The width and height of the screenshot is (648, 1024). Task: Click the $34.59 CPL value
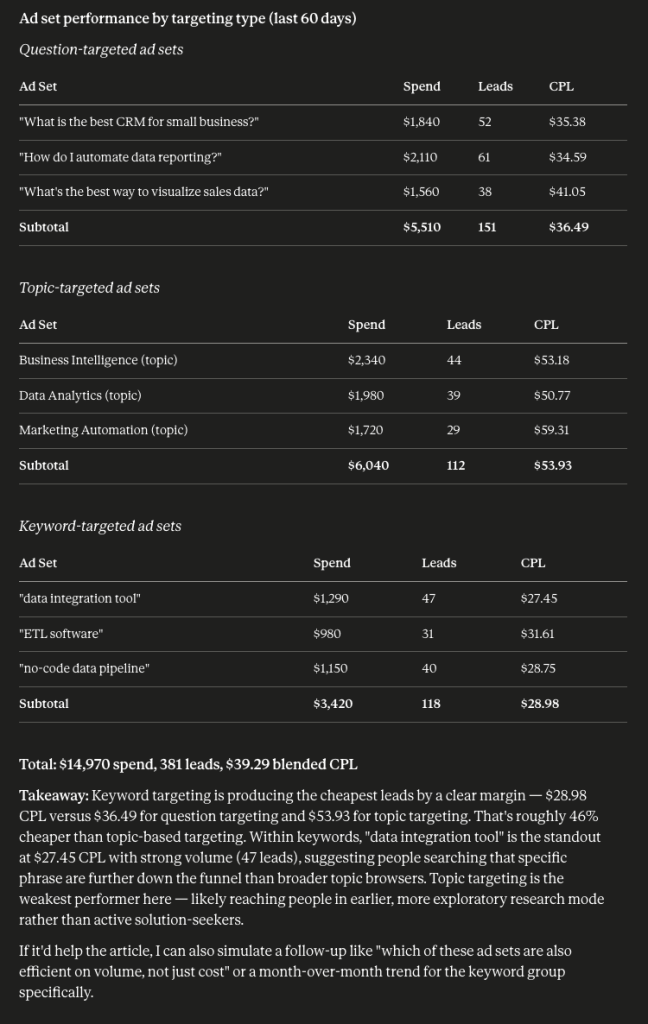(x=567, y=157)
